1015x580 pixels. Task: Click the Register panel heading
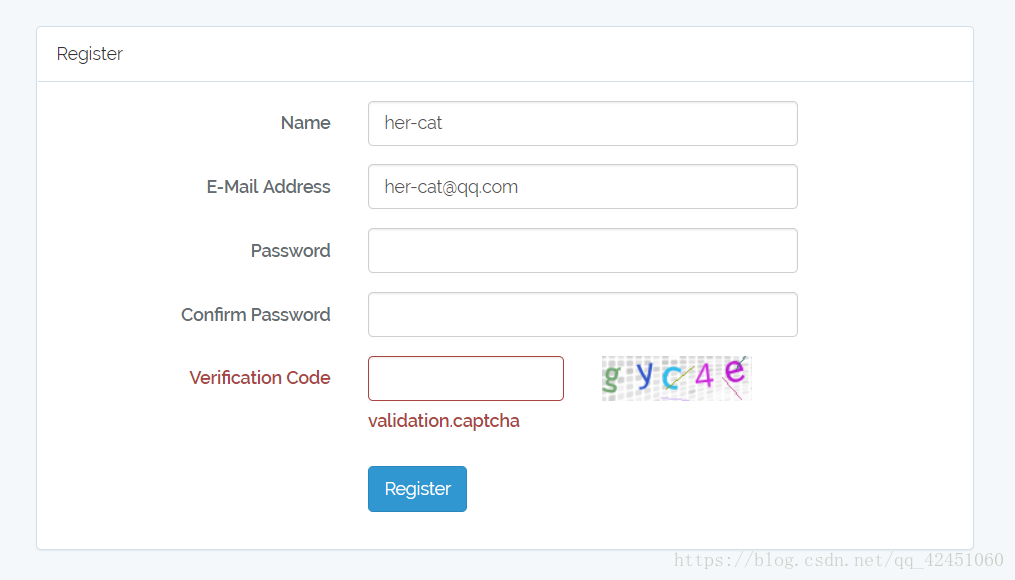(89, 54)
